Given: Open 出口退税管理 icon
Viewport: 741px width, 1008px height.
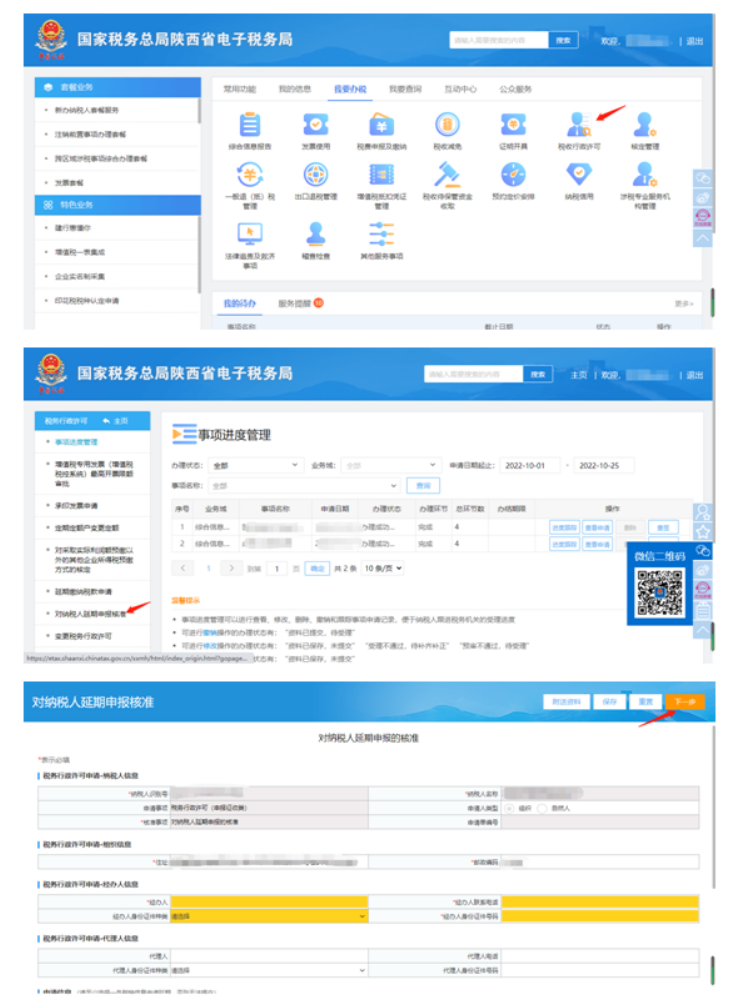Looking at the screenshot, I should click(316, 174).
